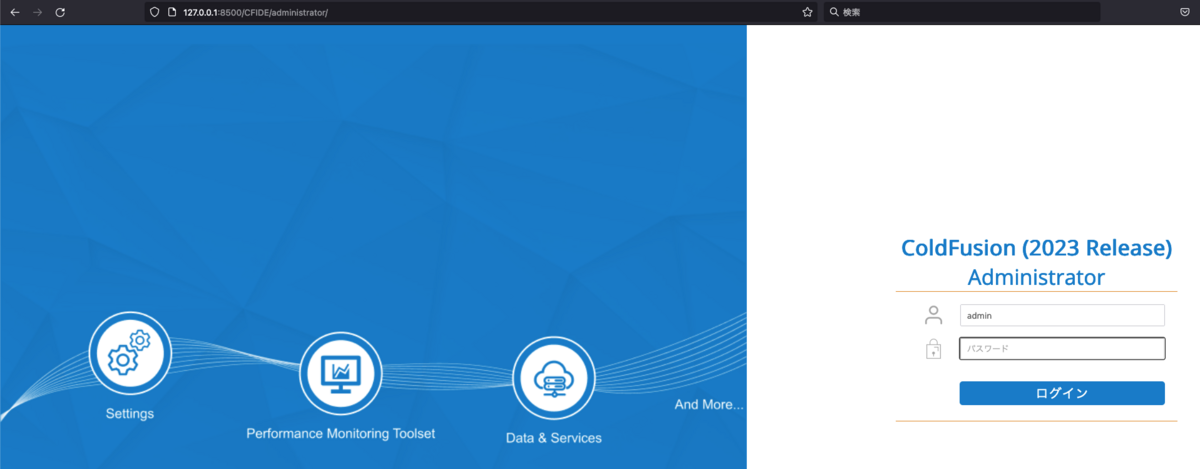
Task: Click the Performance Monitoring Toolset monitor icon
Action: (x=341, y=373)
